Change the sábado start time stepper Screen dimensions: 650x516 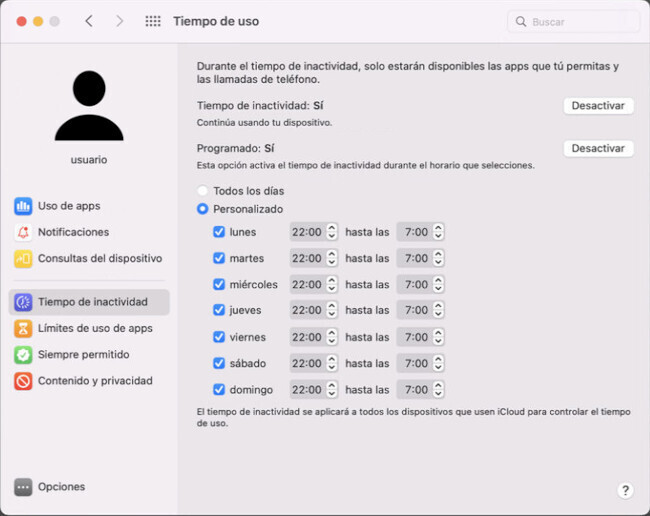[332, 363]
